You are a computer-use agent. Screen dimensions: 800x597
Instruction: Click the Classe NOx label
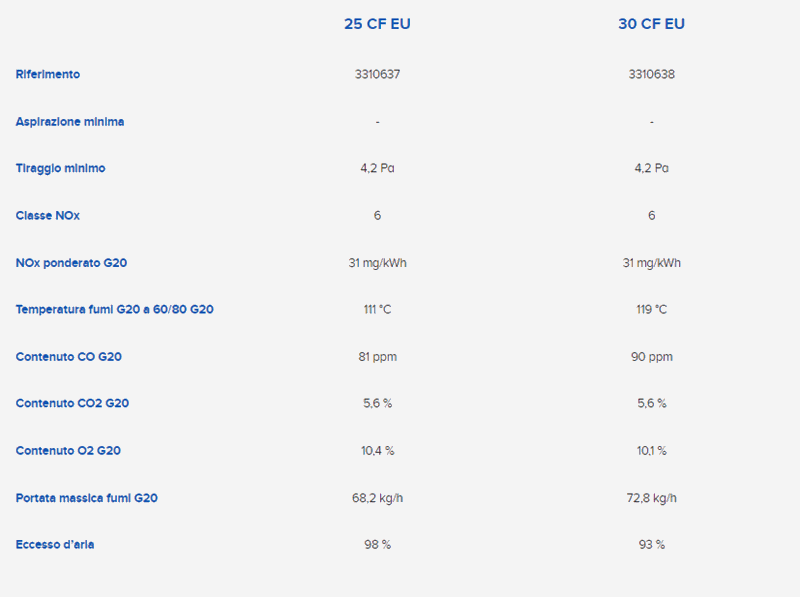tap(48, 215)
